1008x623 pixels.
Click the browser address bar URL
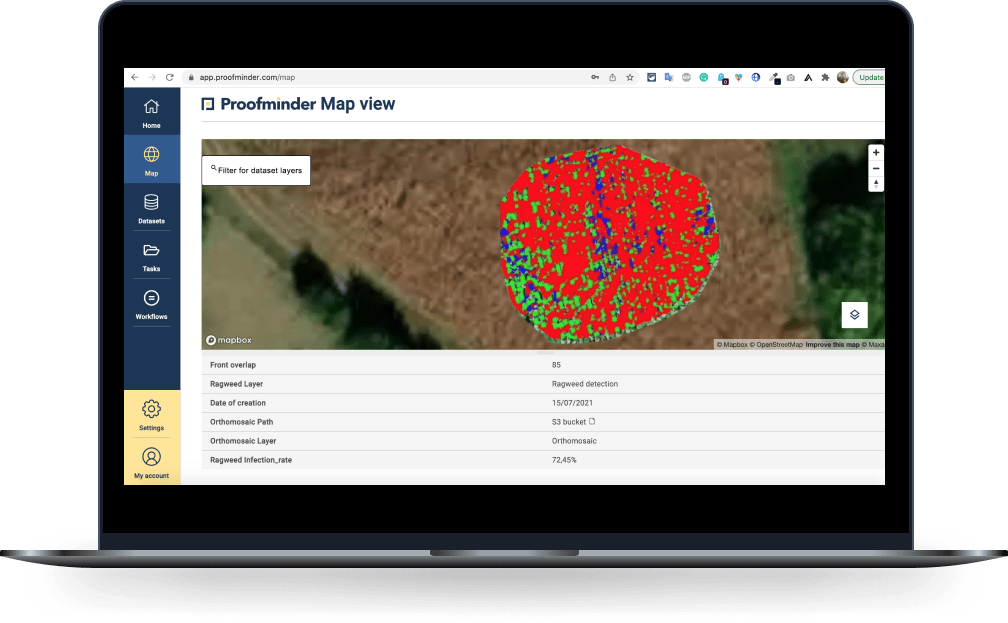[x=247, y=77]
